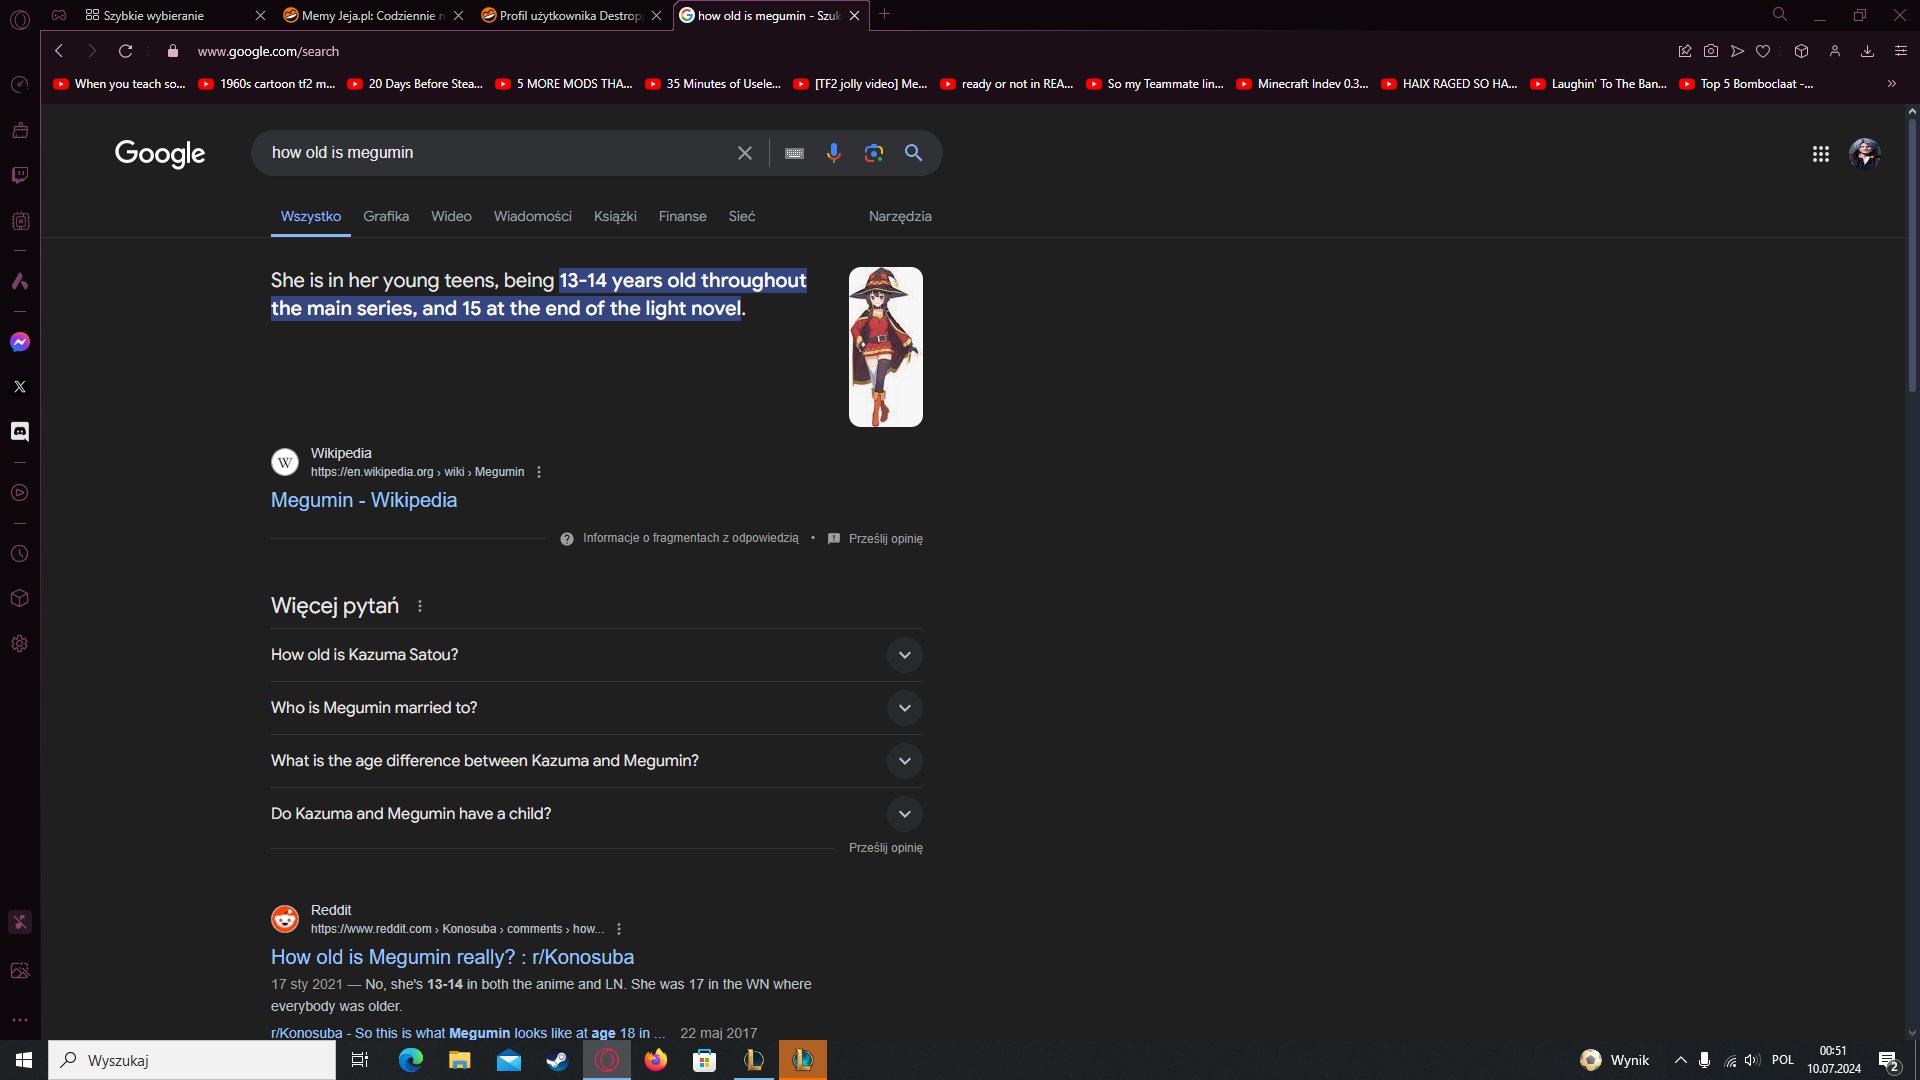Click the address bar URL
The height and width of the screenshot is (1080, 1920).
tap(268, 51)
